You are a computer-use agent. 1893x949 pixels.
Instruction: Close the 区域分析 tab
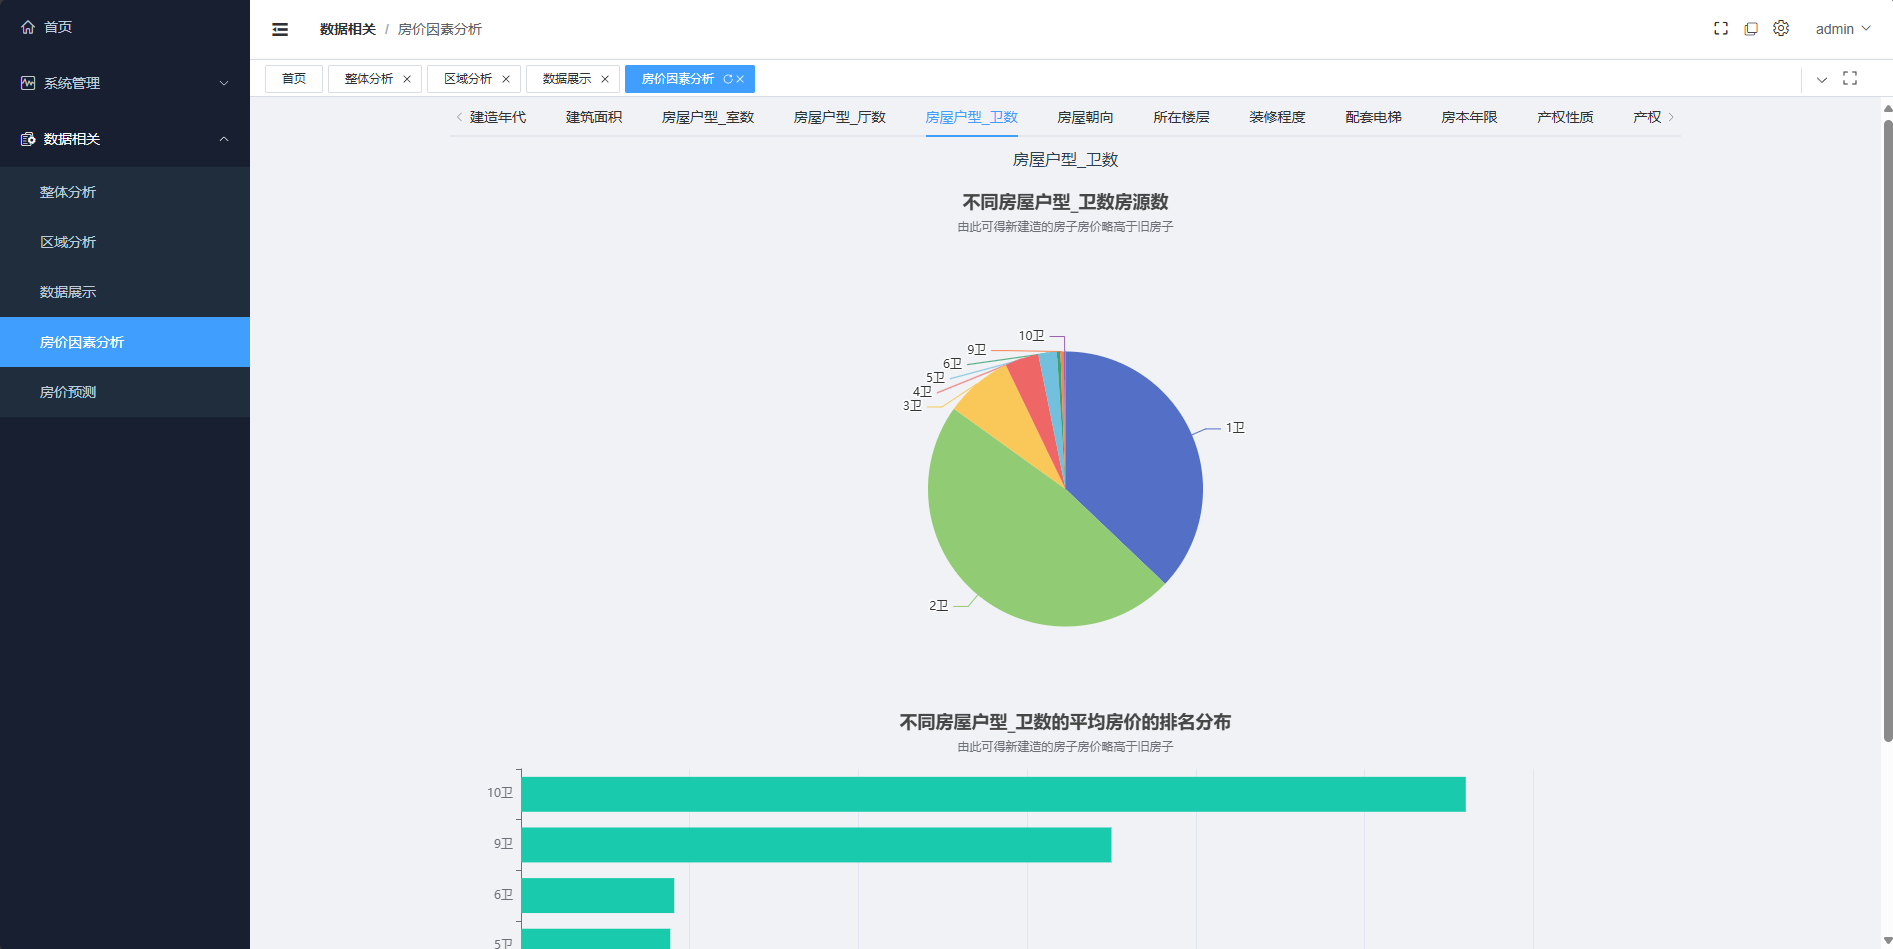point(506,79)
